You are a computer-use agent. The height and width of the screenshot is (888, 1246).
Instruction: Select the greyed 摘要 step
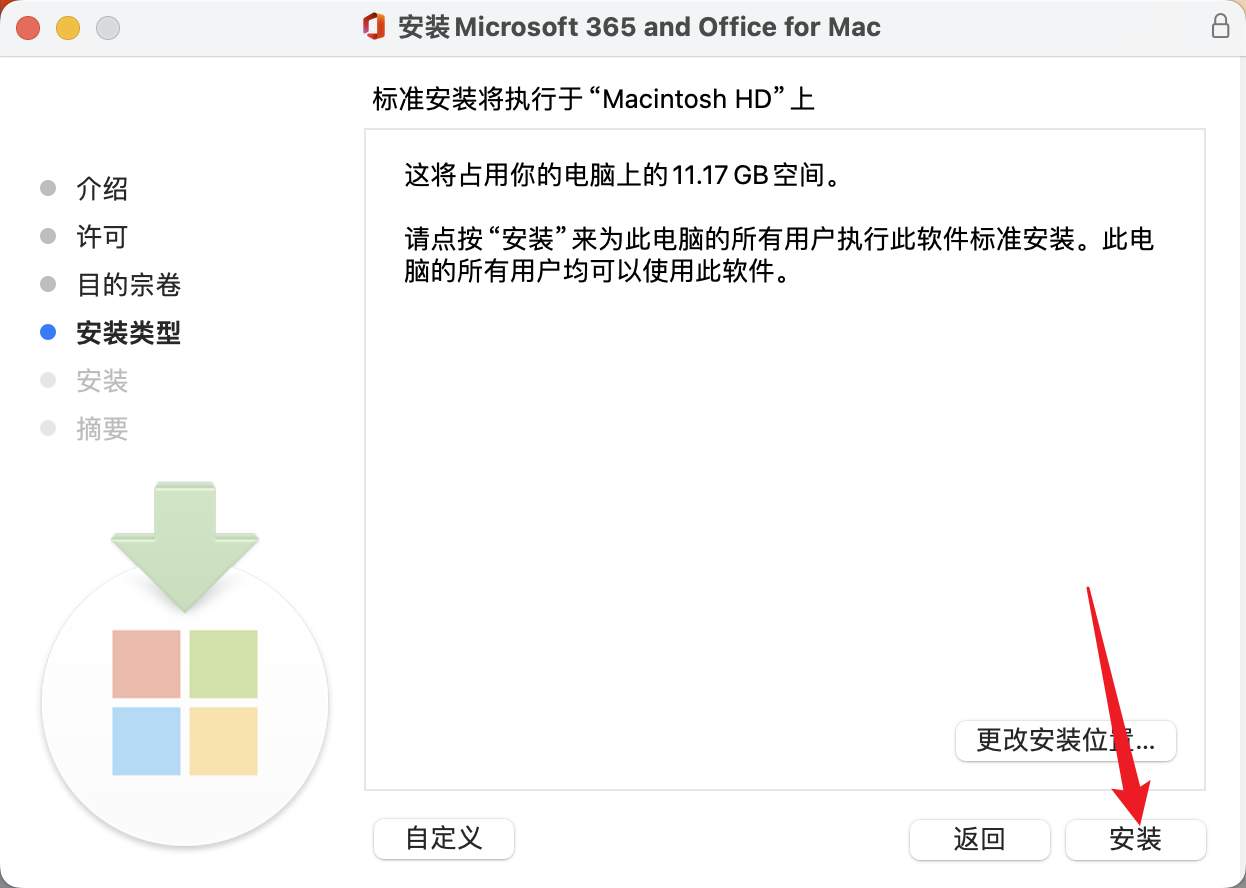[x=102, y=429]
